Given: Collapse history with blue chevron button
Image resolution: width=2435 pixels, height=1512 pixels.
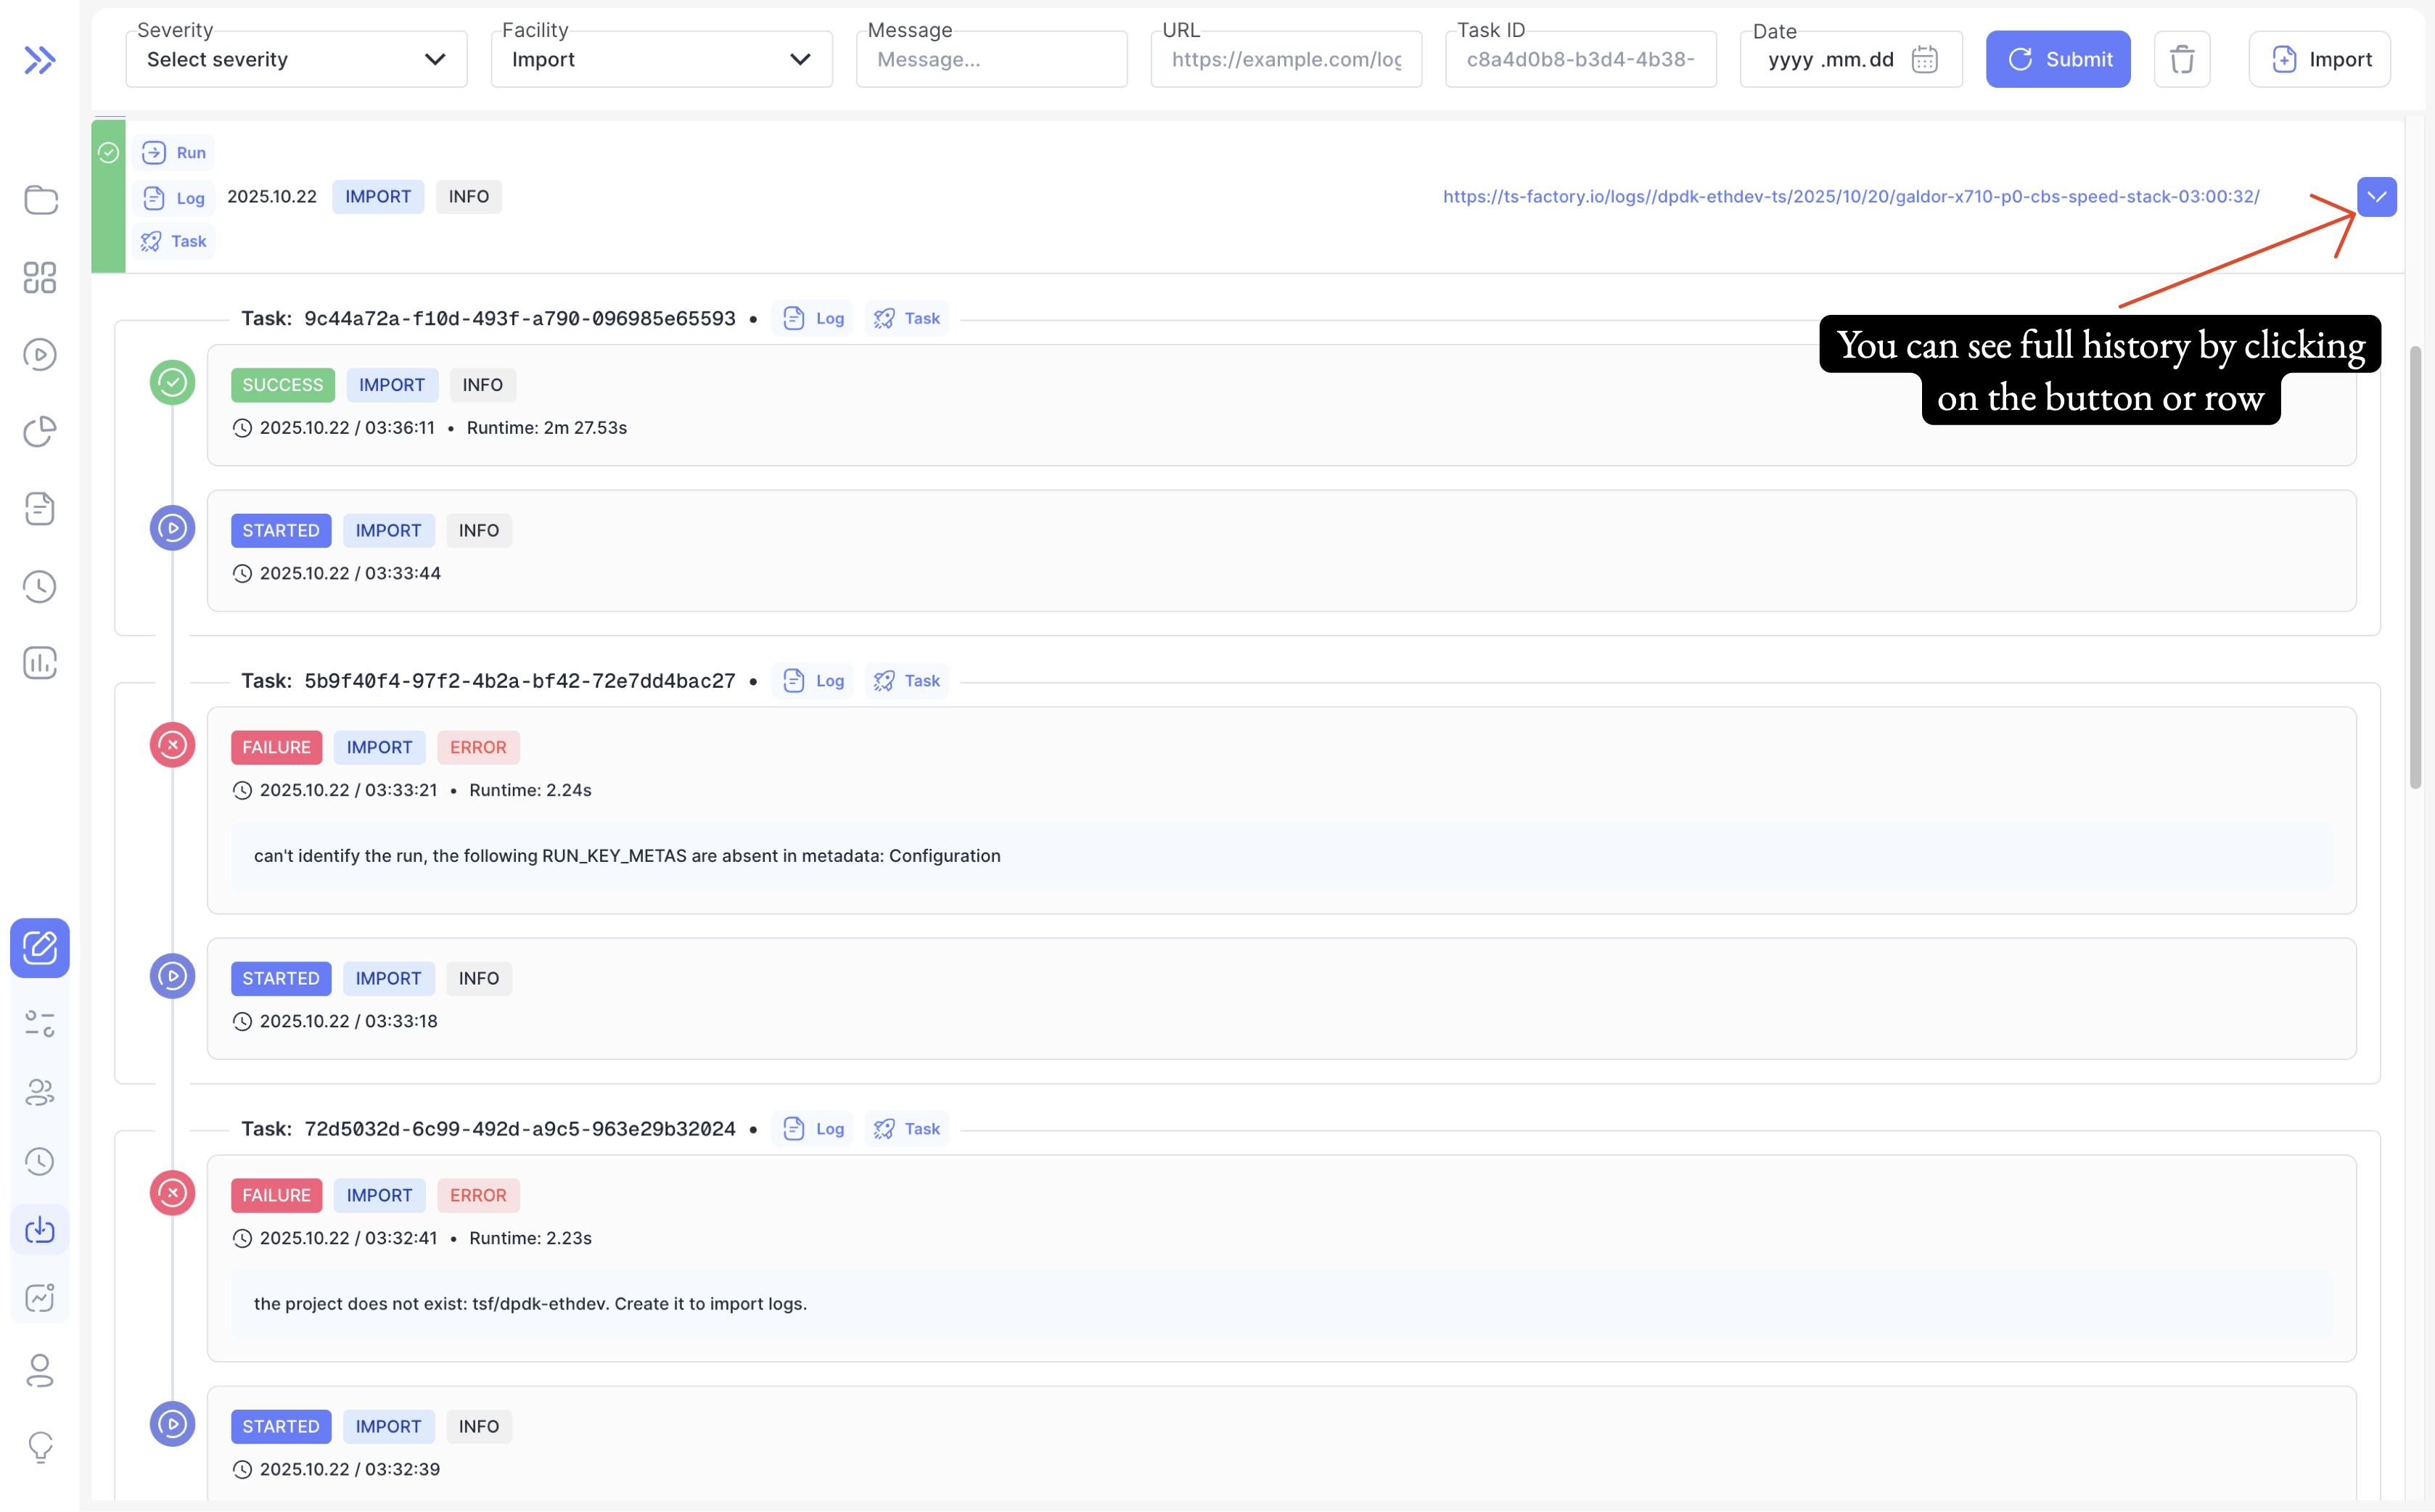Looking at the screenshot, I should pos(2376,197).
